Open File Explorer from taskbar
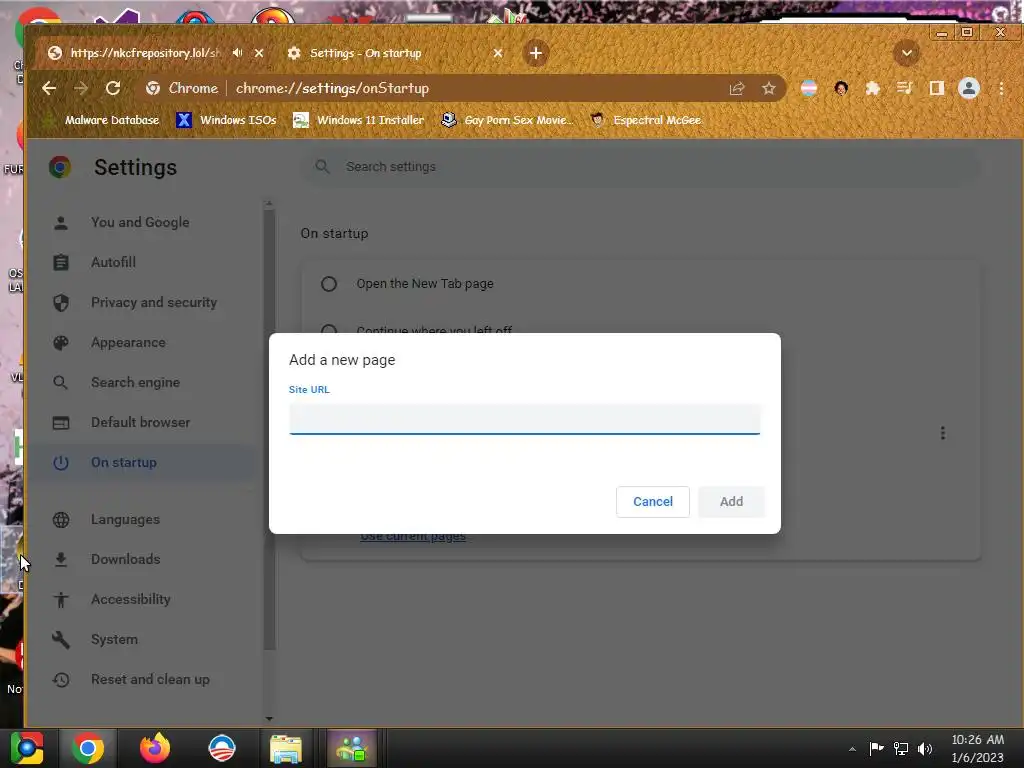The height and width of the screenshot is (768, 1024). click(x=285, y=748)
